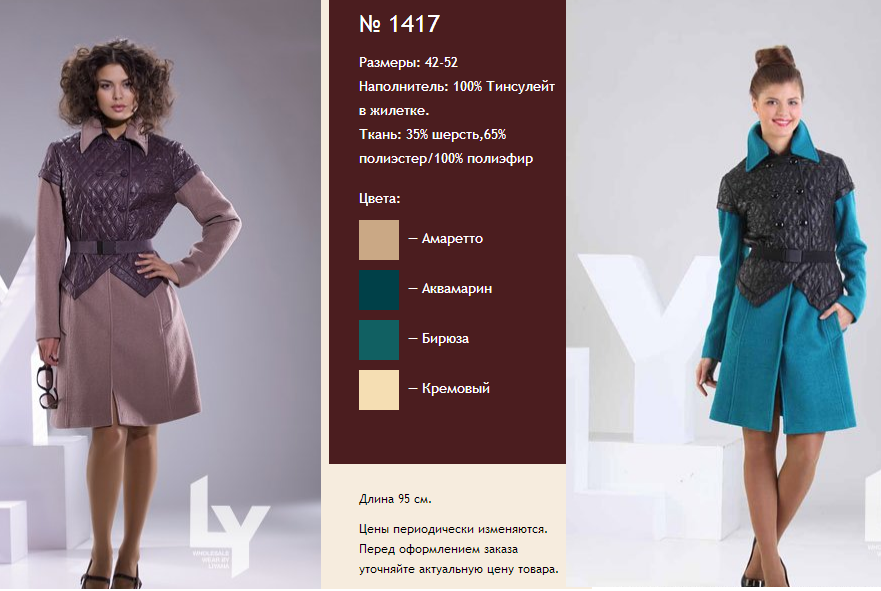Click the Аквамарин color label
Viewport: 881px width, 591px height.
coord(456,289)
